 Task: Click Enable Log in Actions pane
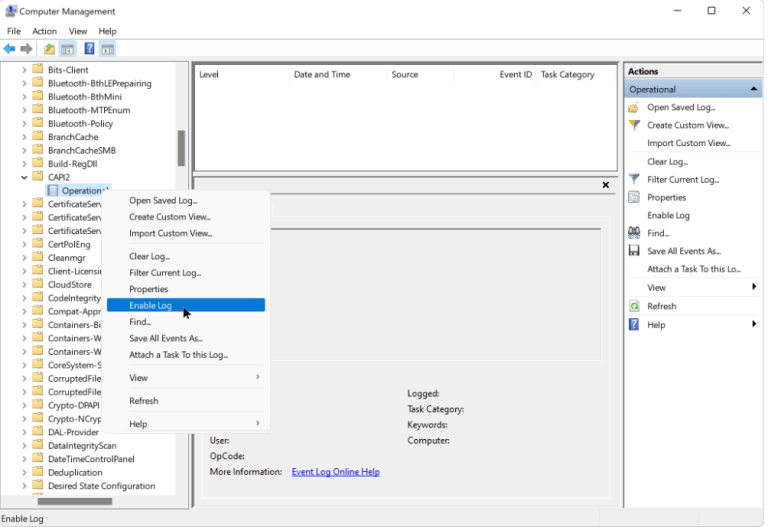668,216
